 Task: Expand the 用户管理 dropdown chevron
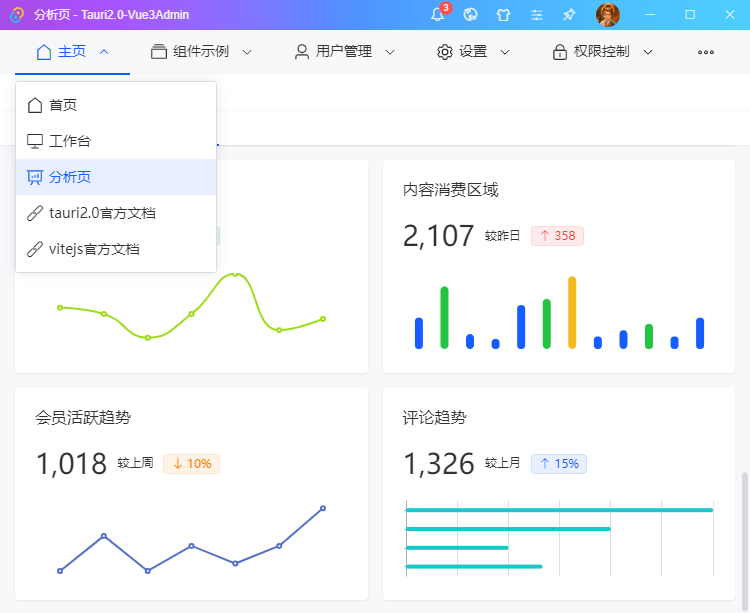click(x=390, y=52)
